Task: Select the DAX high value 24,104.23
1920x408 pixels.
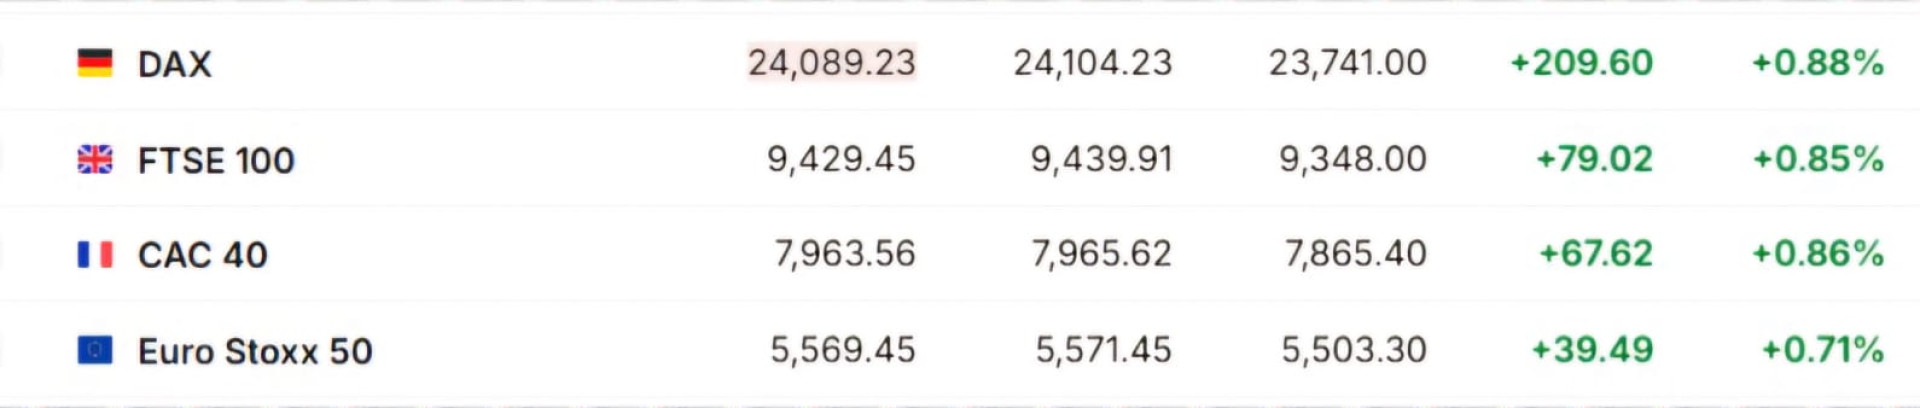Action: pos(1092,63)
